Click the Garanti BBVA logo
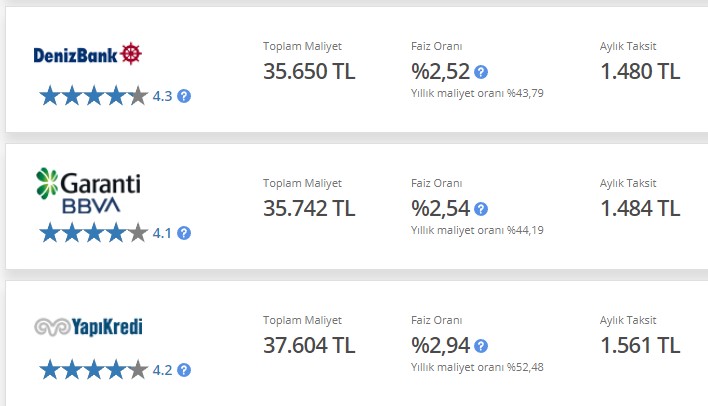The image size is (708, 406). [88, 191]
